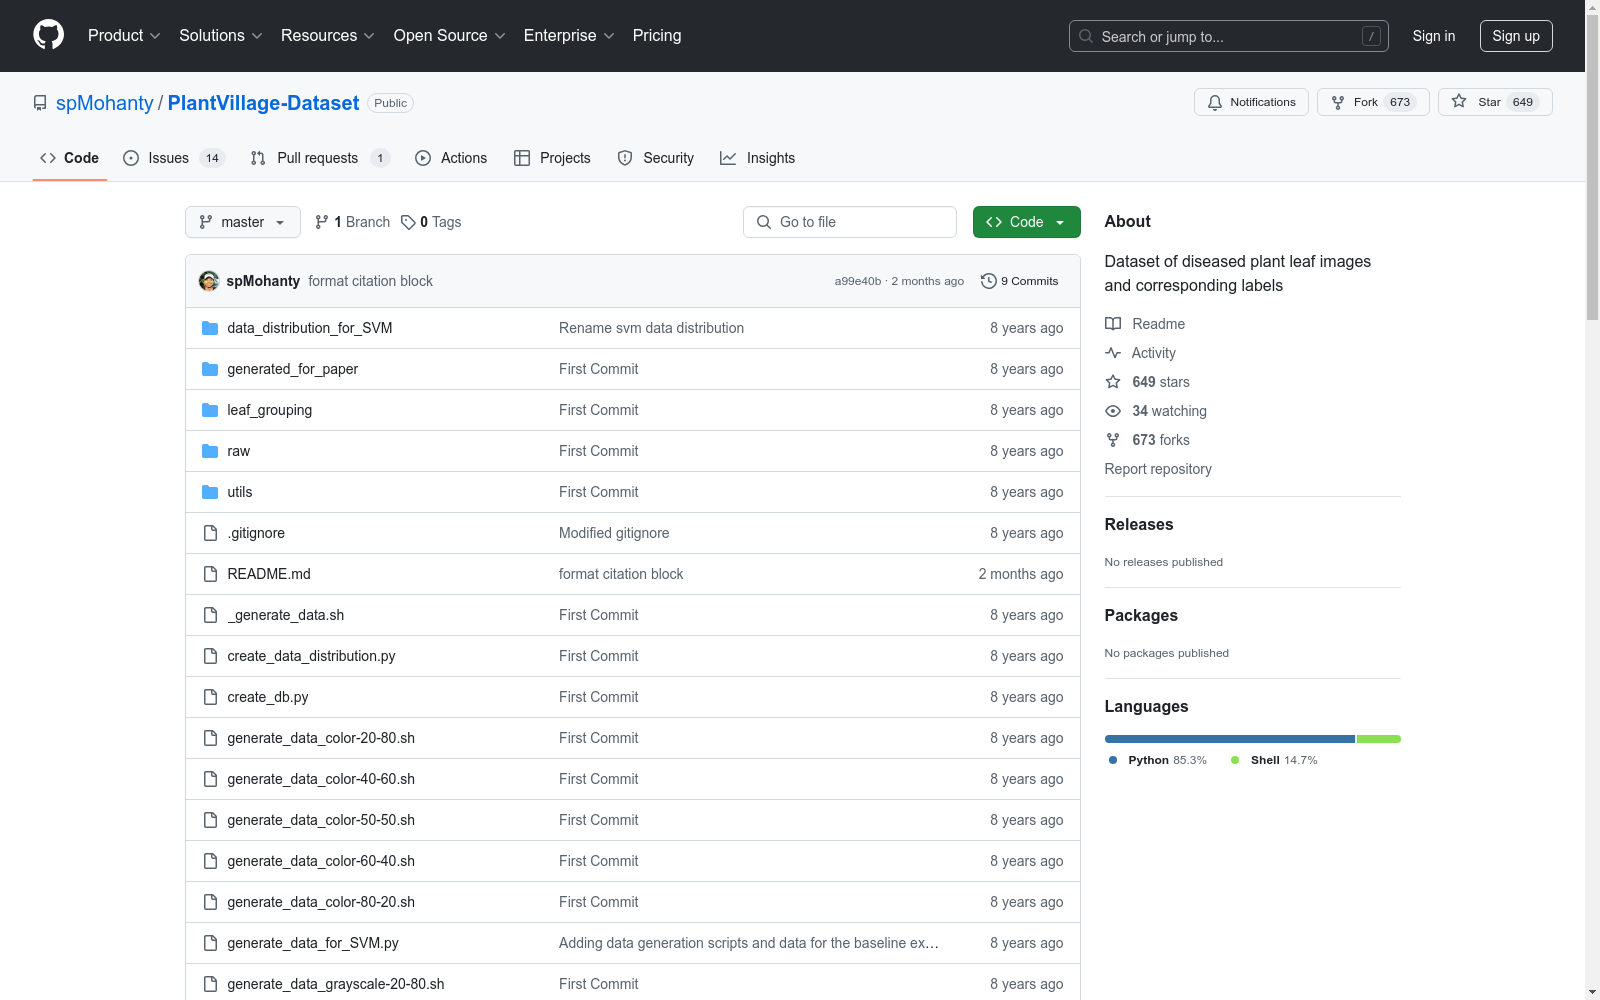Click the Go to file input
This screenshot has height=1000, width=1600.
850,222
